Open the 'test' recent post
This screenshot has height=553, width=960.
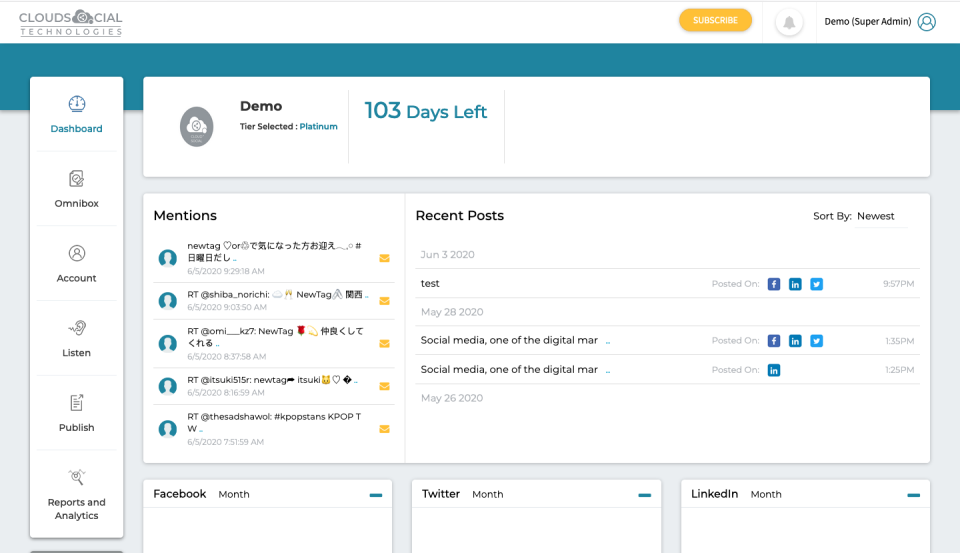click(x=430, y=284)
